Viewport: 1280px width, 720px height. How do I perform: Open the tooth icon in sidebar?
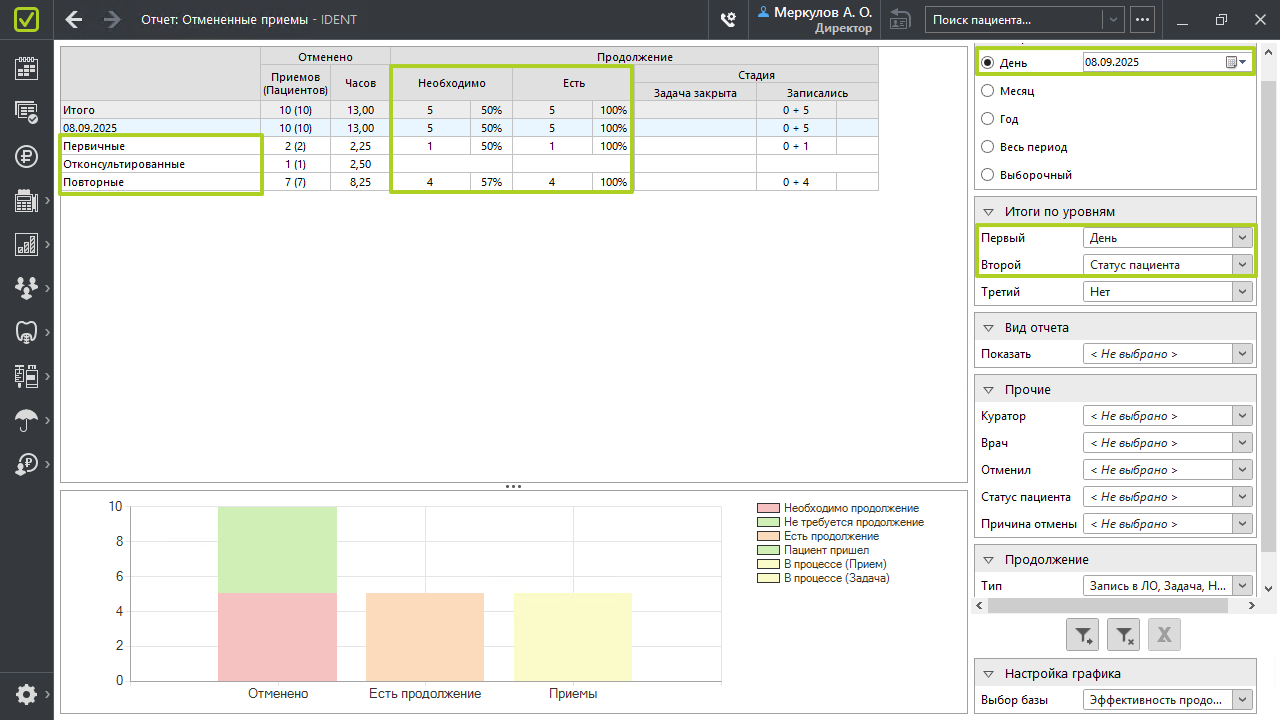[27, 332]
